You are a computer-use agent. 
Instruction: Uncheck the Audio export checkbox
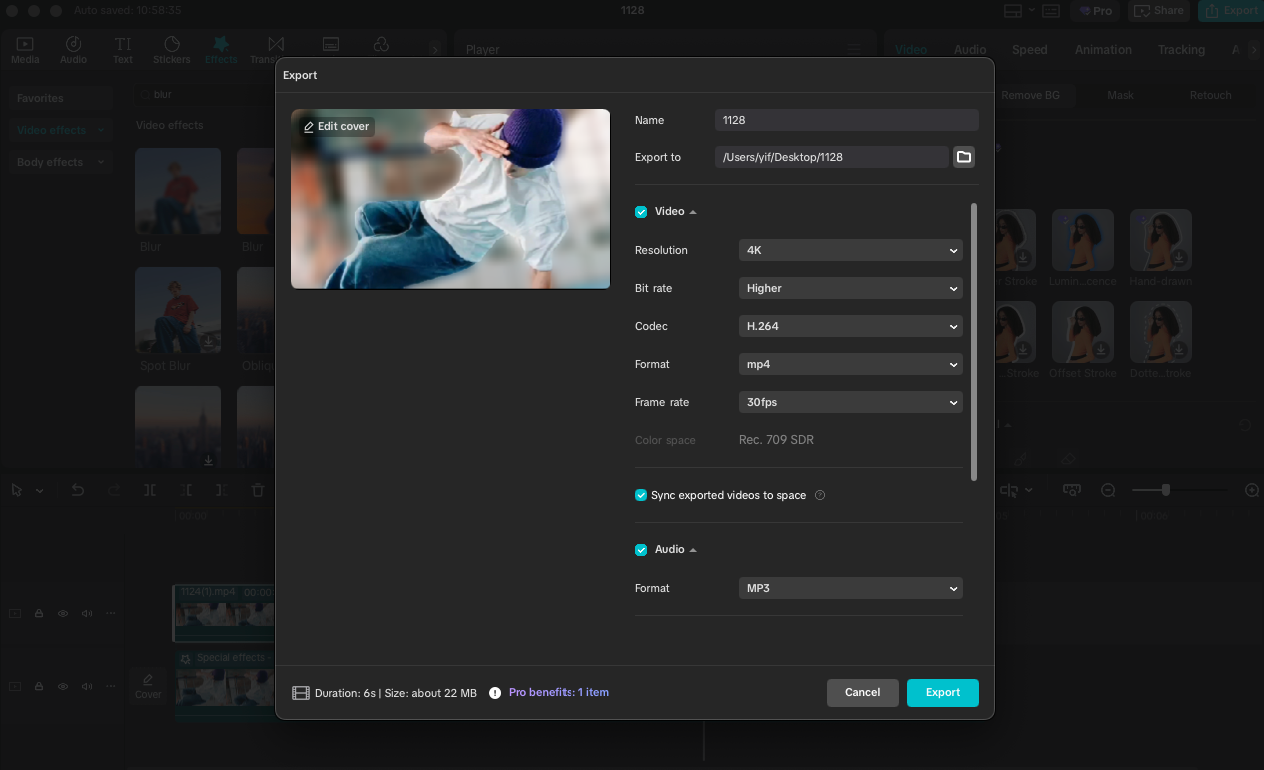(x=640, y=549)
